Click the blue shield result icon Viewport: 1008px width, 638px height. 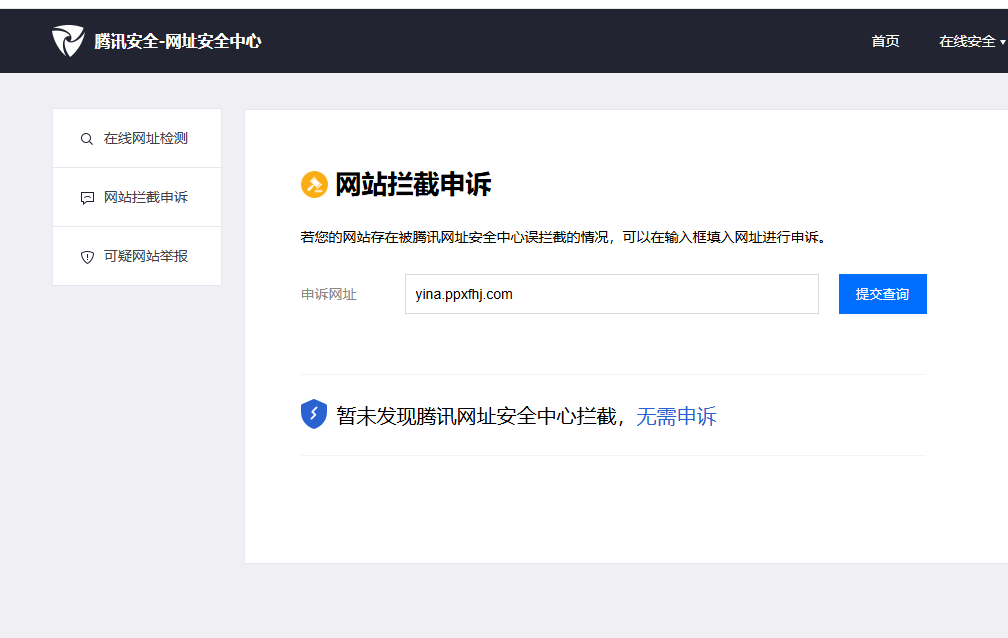pyautogui.click(x=314, y=414)
